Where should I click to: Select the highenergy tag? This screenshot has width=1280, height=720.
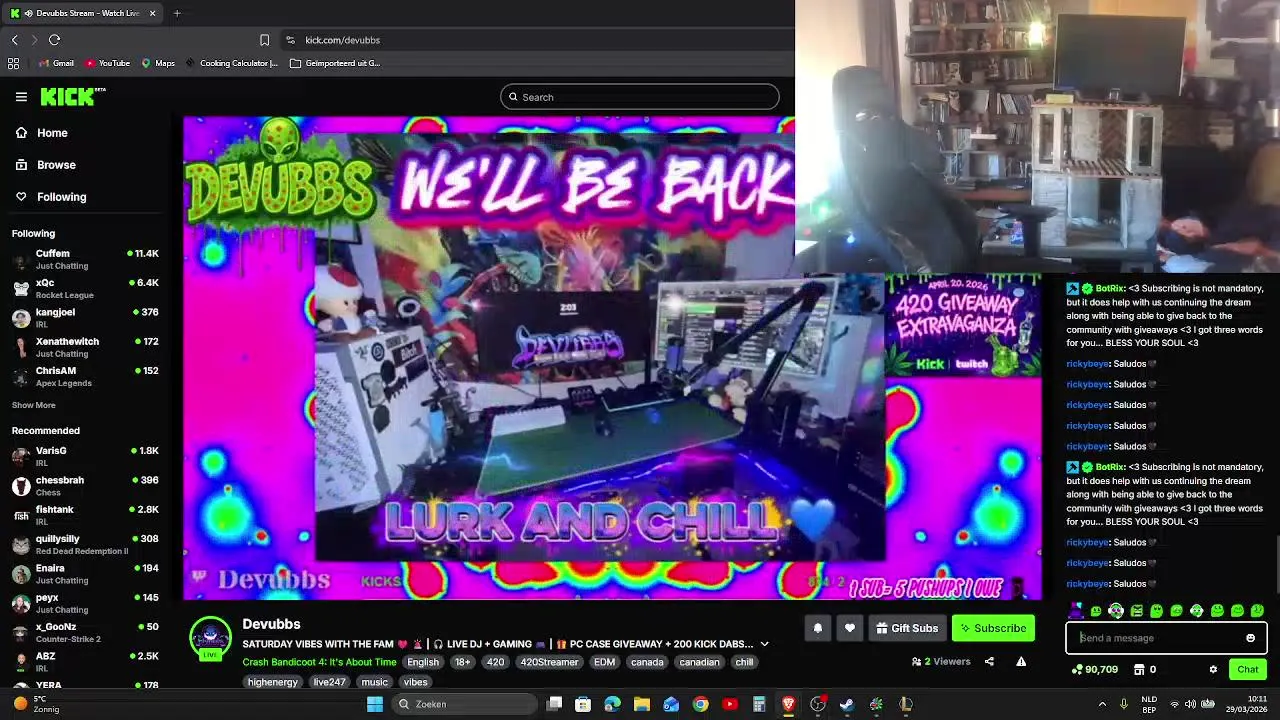pos(273,682)
